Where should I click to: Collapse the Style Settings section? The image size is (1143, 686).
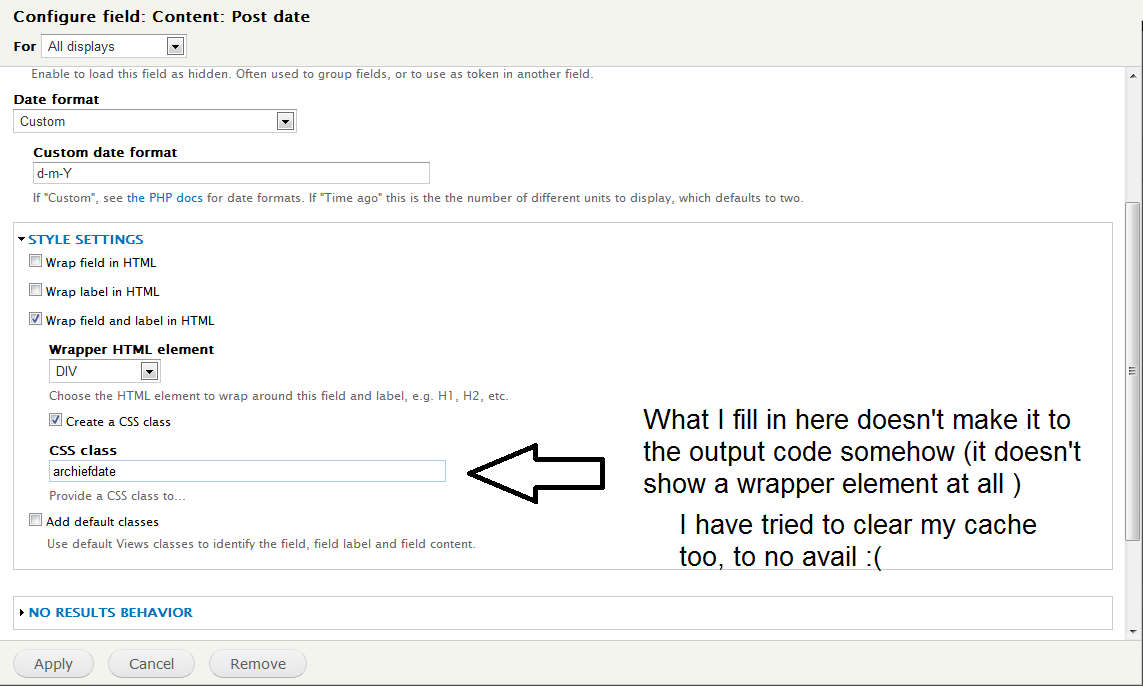[85, 239]
